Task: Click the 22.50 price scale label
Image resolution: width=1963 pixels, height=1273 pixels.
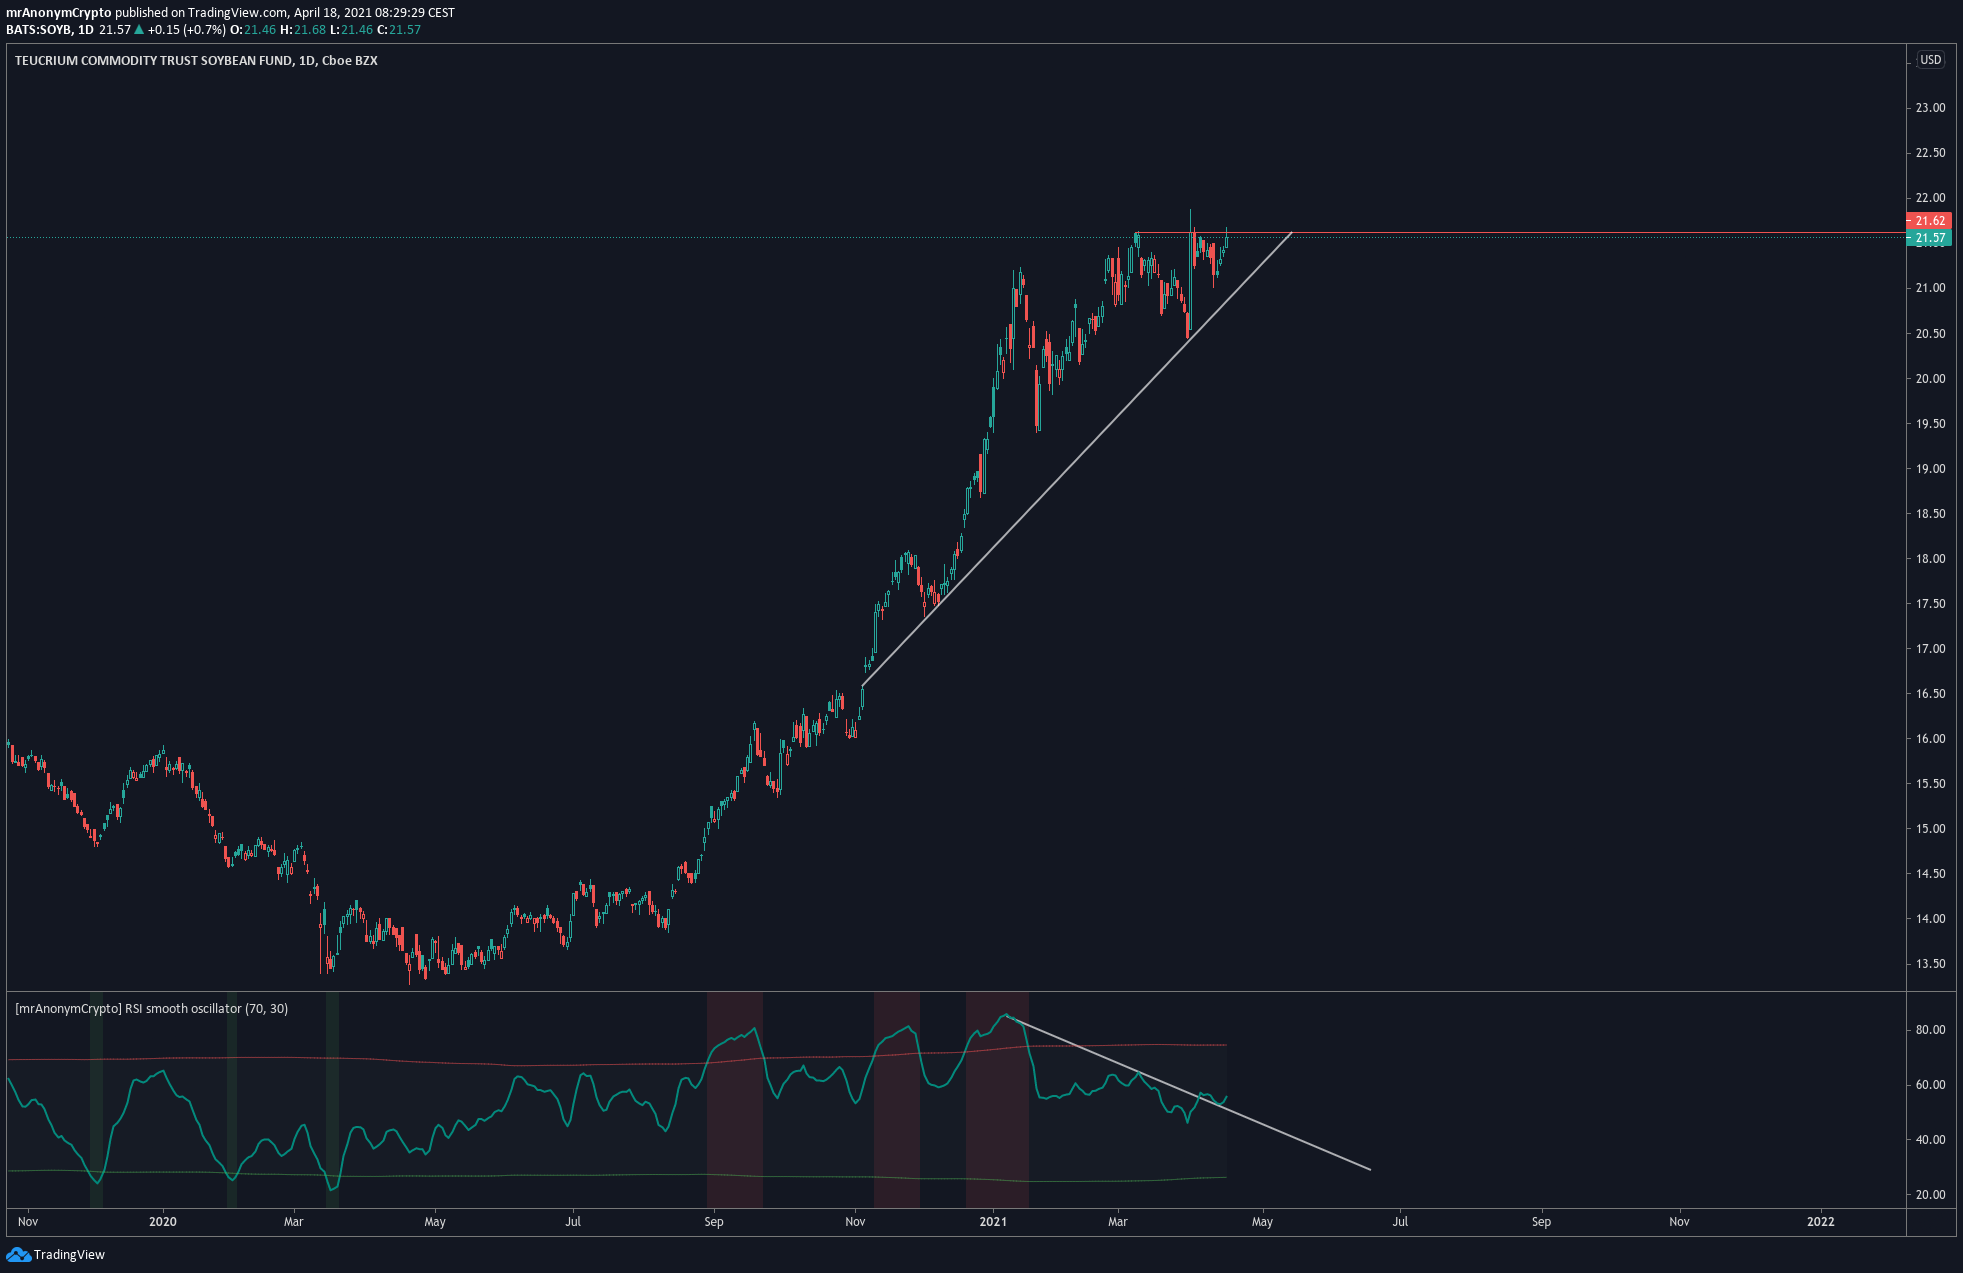Action: coord(1930,153)
